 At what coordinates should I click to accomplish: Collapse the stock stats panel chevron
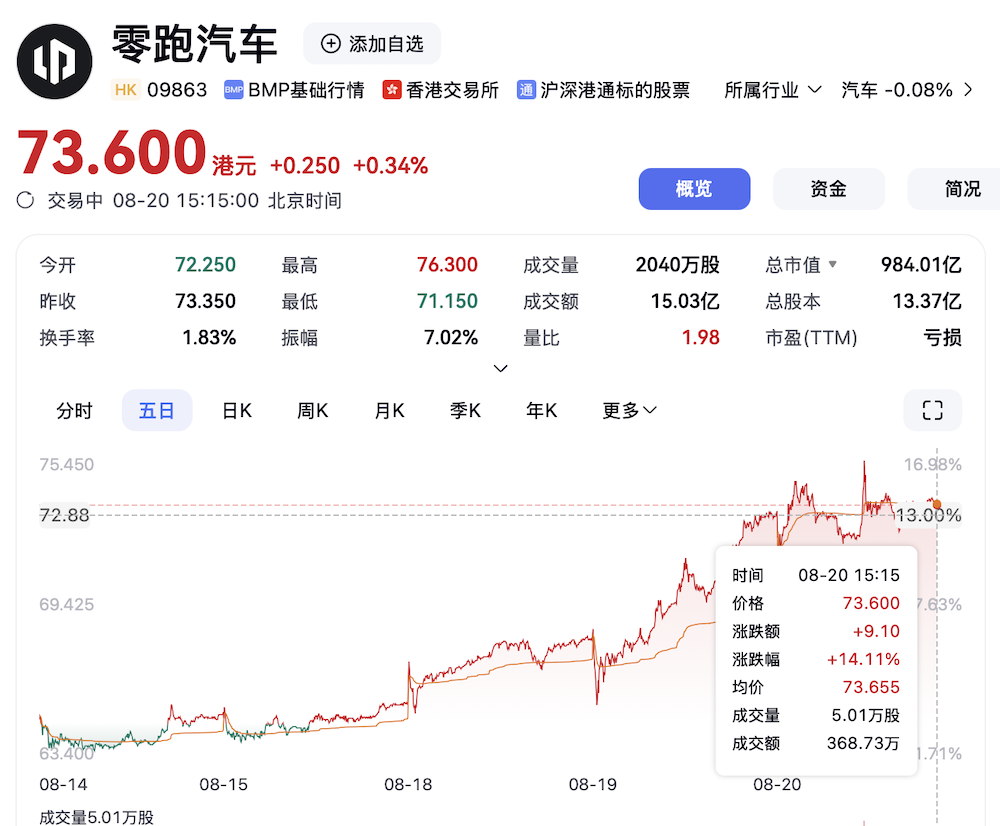coord(500,368)
